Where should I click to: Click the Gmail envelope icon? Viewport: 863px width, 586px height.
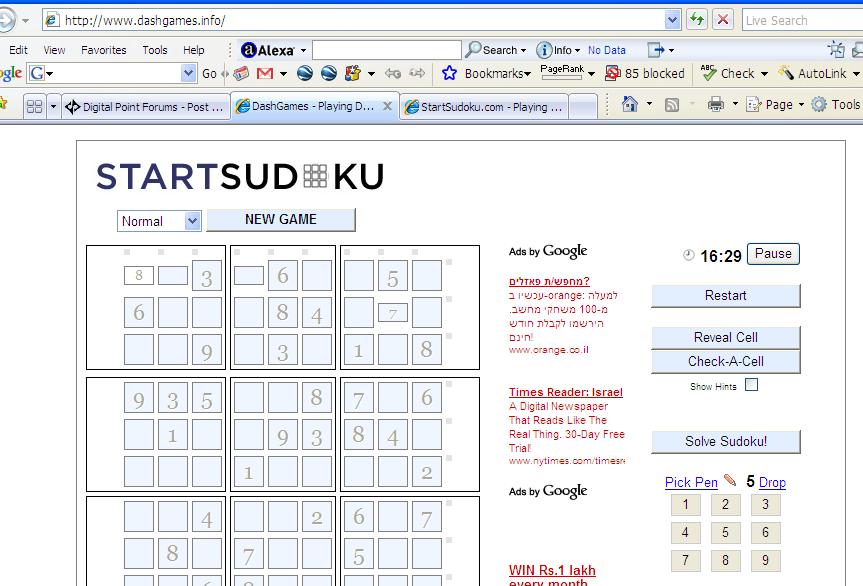click(x=265, y=73)
